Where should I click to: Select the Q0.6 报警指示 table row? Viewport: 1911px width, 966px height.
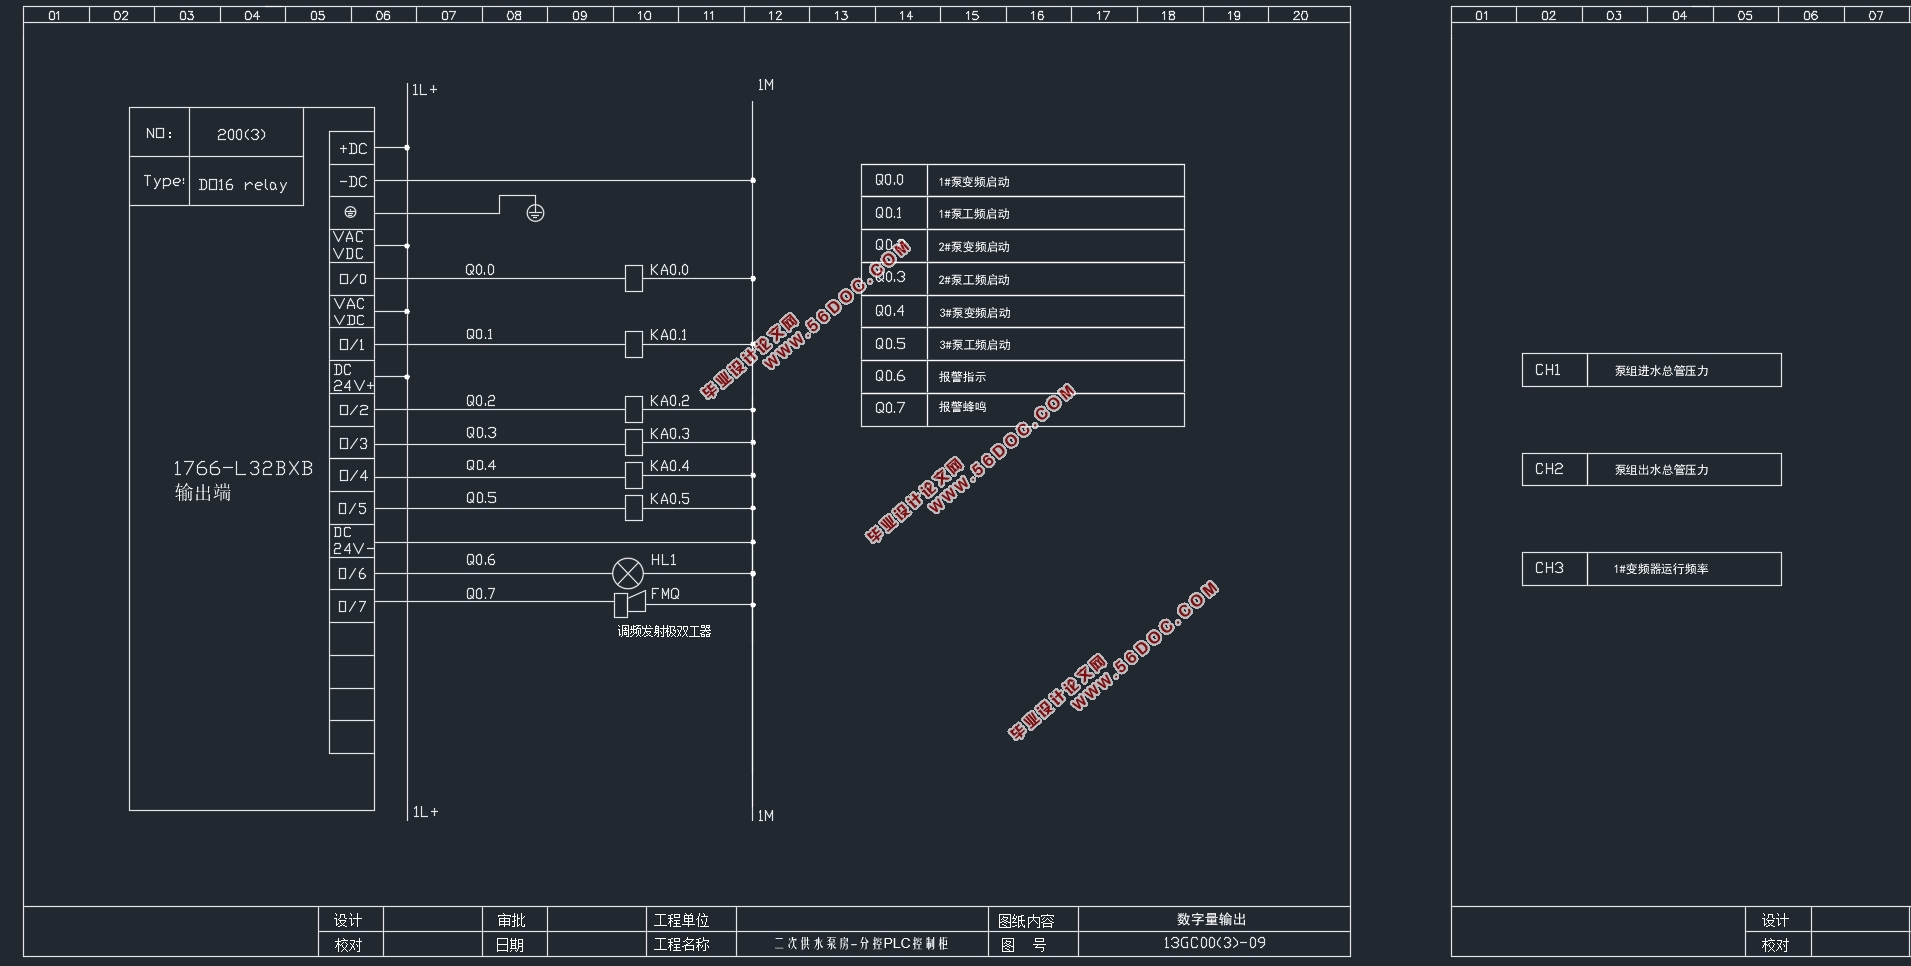click(1022, 377)
